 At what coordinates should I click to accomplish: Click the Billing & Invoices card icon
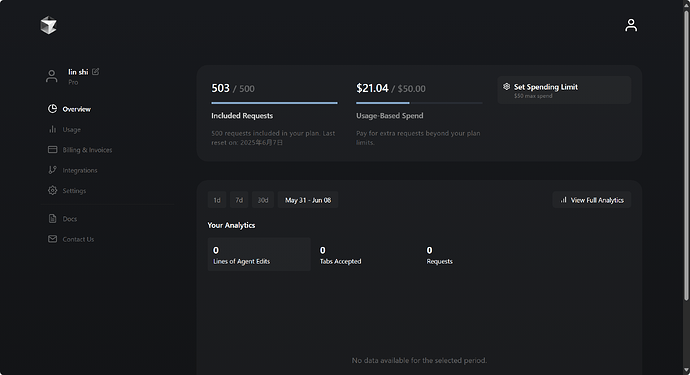click(52, 150)
